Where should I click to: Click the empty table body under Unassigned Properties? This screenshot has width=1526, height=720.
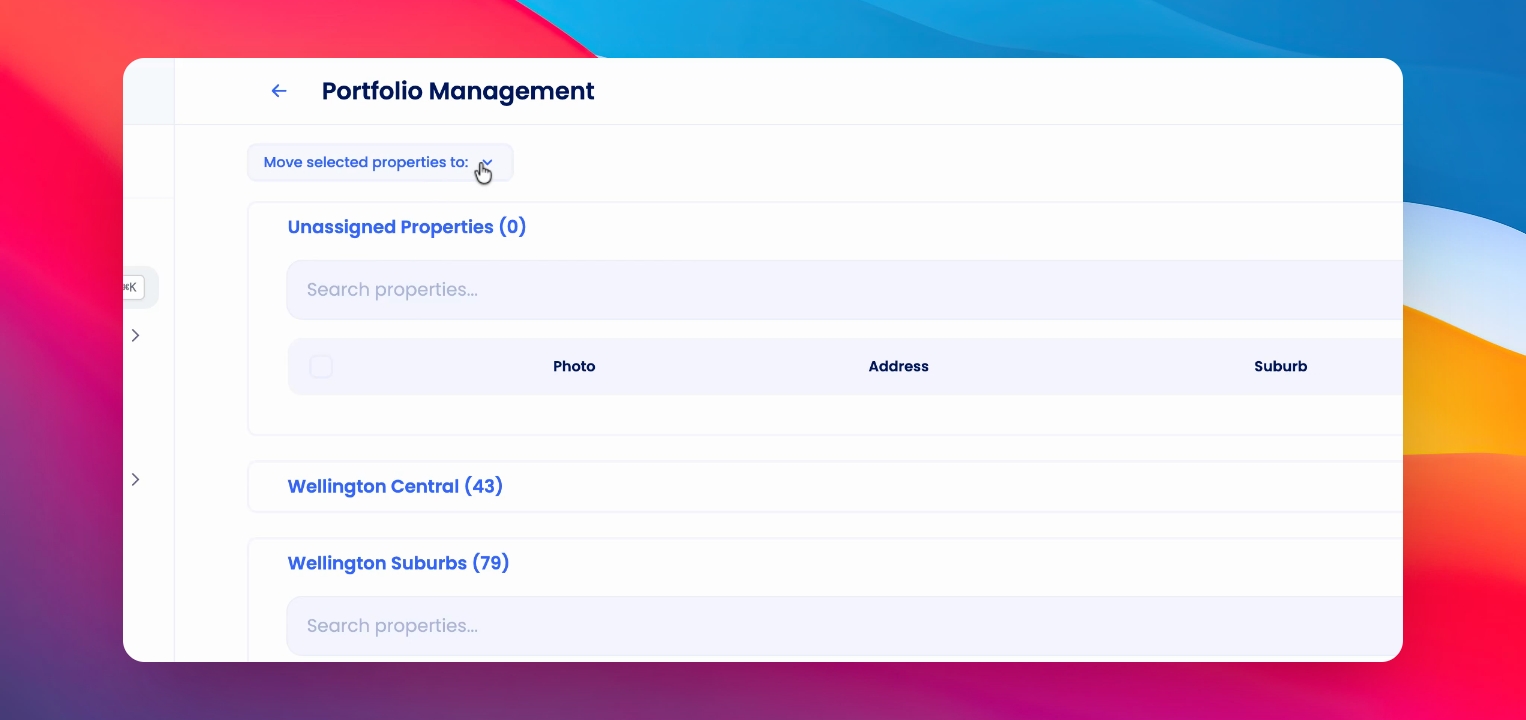click(x=845, y=414)
